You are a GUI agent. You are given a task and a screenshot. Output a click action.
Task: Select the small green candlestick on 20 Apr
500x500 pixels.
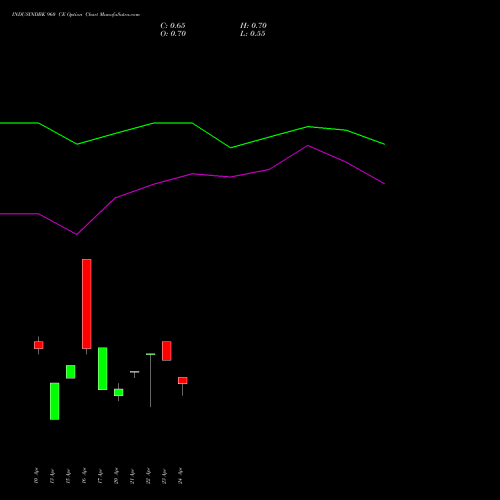click(x=119, y=392)
